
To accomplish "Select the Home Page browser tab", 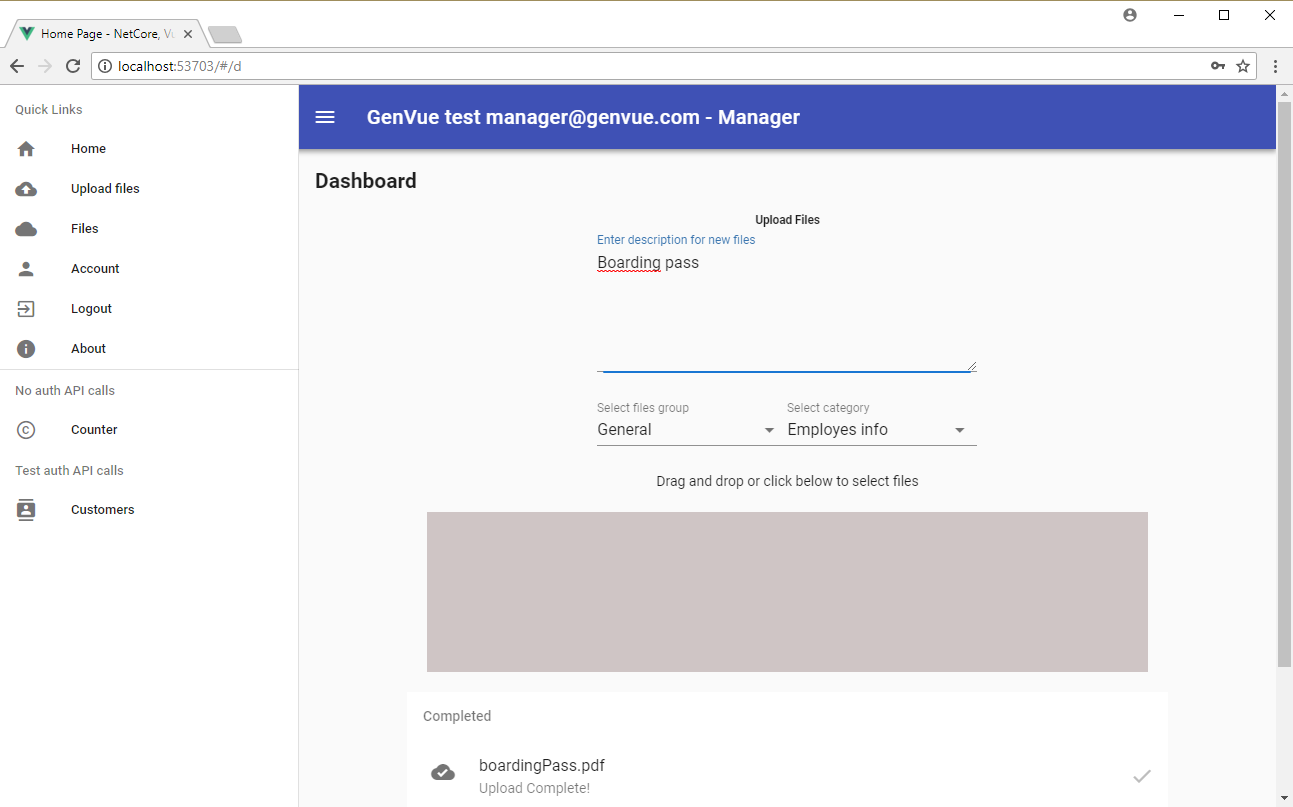I will click(x=105, y=34).
